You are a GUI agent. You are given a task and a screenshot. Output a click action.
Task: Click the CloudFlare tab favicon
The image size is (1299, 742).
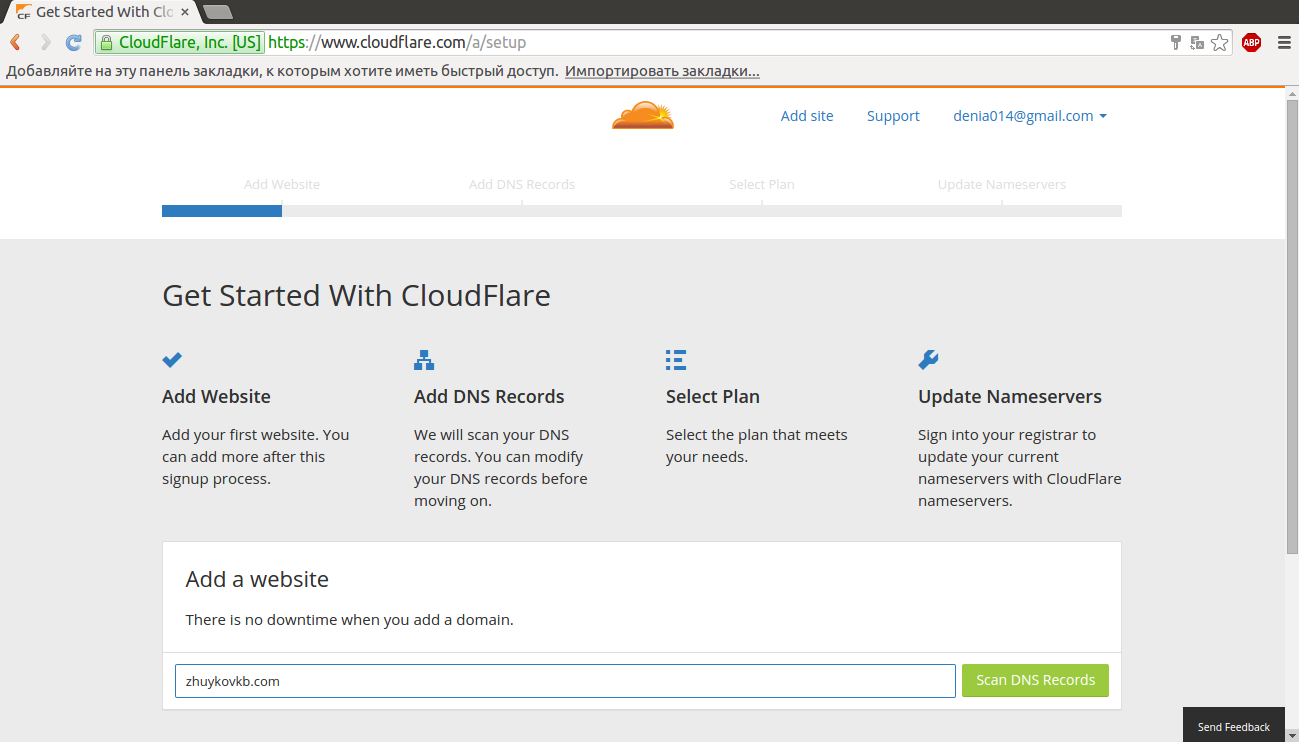23,12
